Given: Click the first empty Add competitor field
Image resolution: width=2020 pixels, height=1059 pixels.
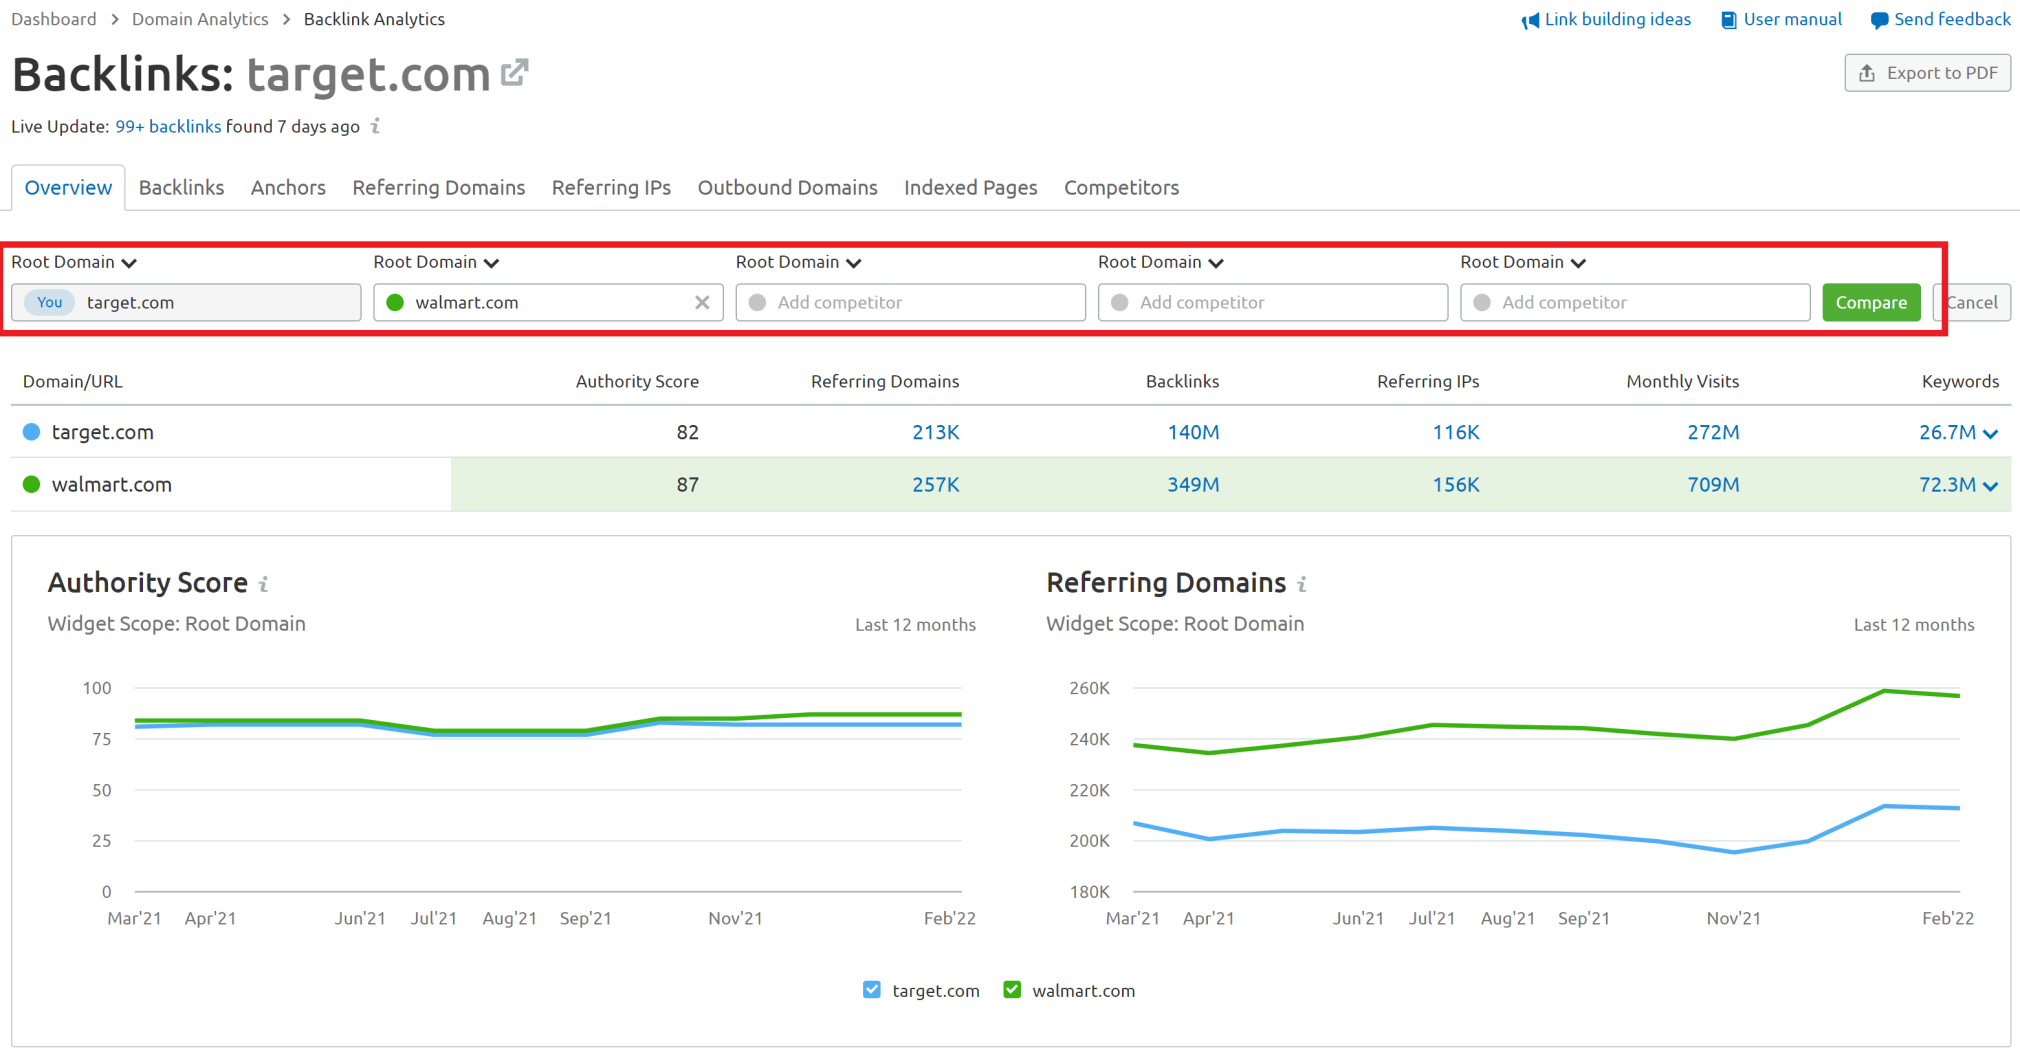Looking at the screenshot, I should tap(910, 302).
